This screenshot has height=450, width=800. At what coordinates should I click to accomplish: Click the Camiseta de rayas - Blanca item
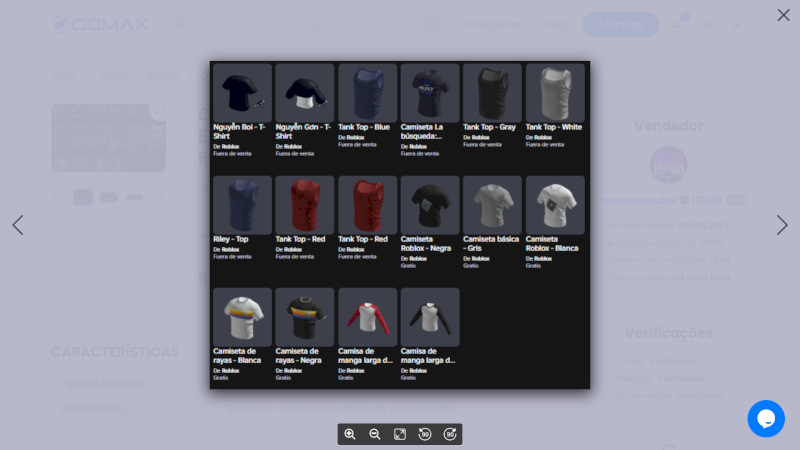(242, 334)
